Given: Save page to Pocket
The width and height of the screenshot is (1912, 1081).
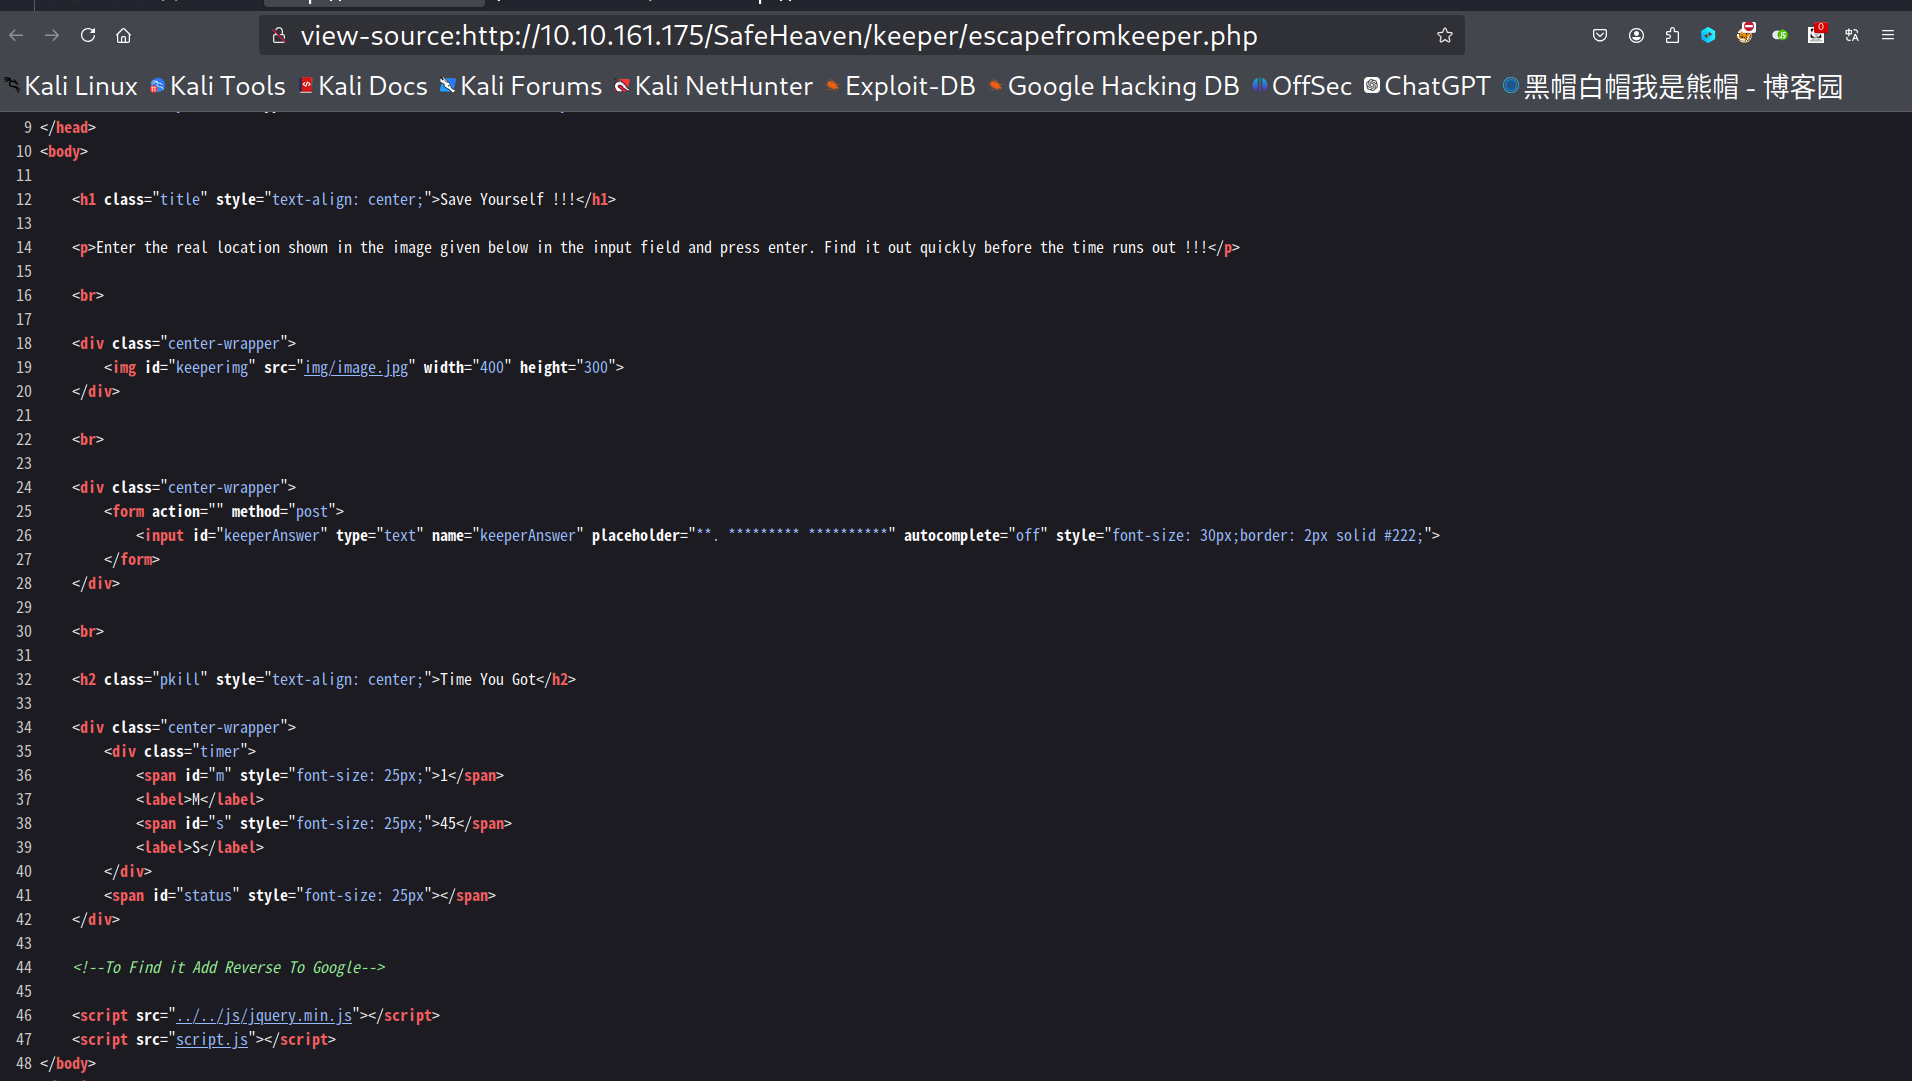Looking at the screenshot, I should point(1600,35).
